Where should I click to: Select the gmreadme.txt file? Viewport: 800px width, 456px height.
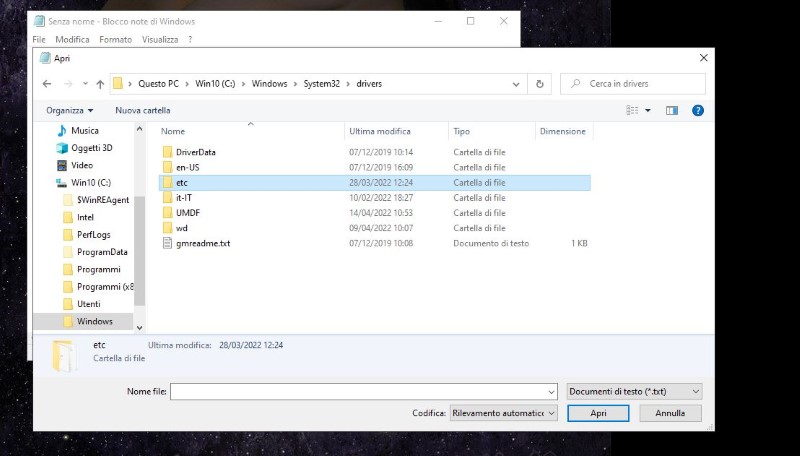[202, 243]
